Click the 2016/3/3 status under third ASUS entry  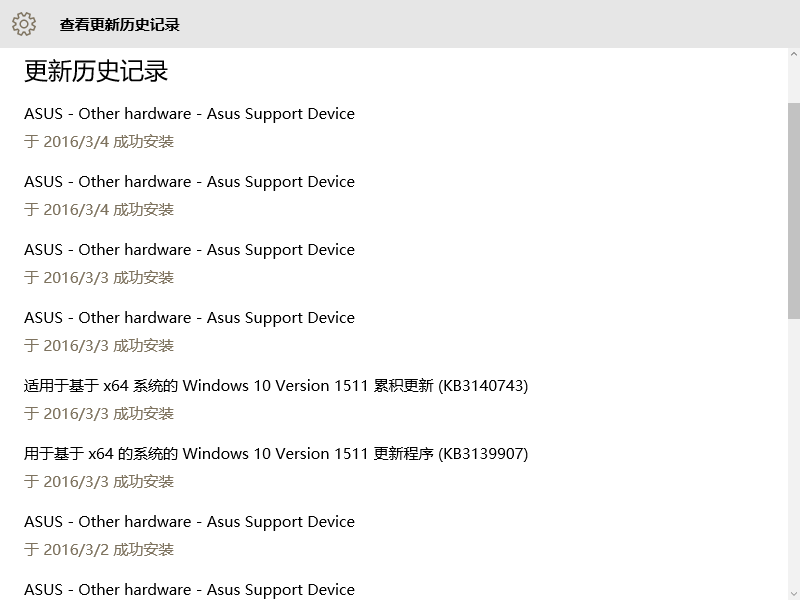99,278
